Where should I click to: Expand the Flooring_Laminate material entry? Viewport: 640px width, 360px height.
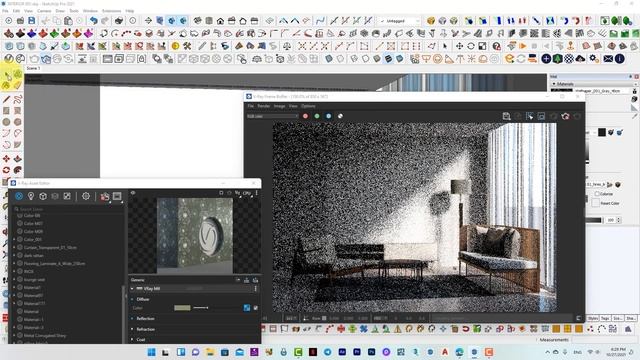(x=14, y=264)
